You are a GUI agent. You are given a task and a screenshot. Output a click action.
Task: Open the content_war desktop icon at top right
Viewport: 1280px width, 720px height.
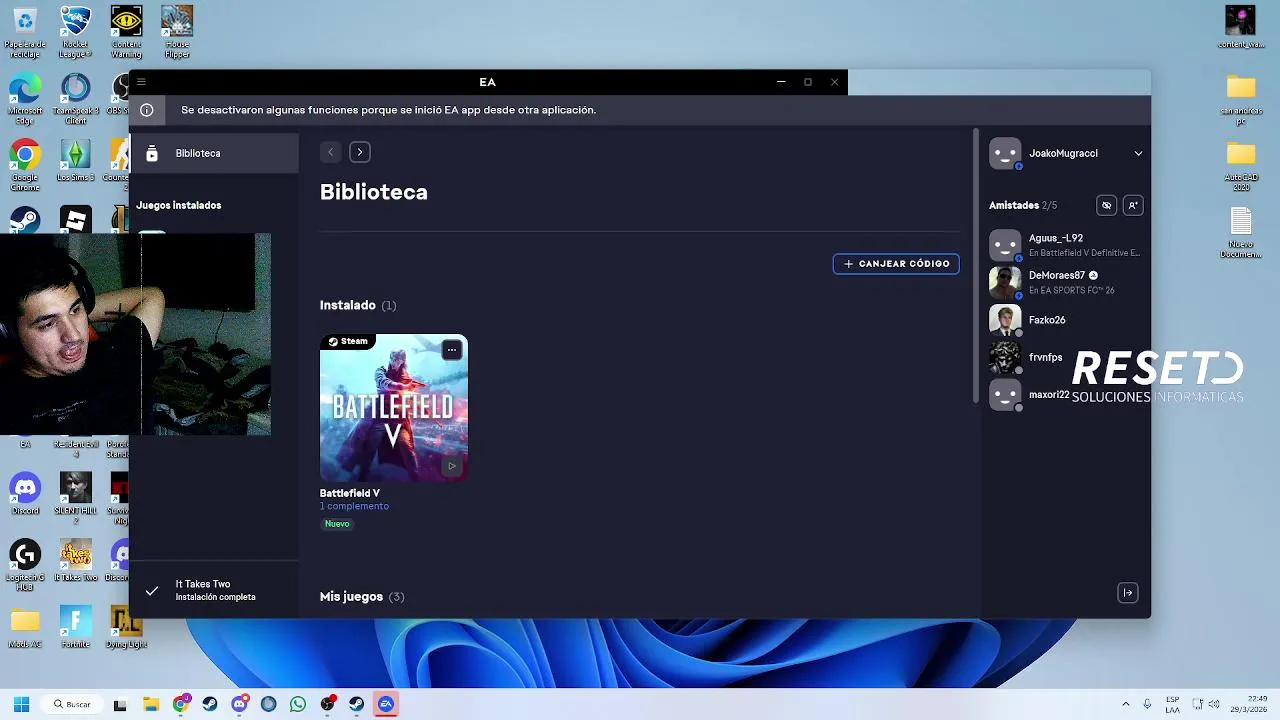(x=1240, y=27)
